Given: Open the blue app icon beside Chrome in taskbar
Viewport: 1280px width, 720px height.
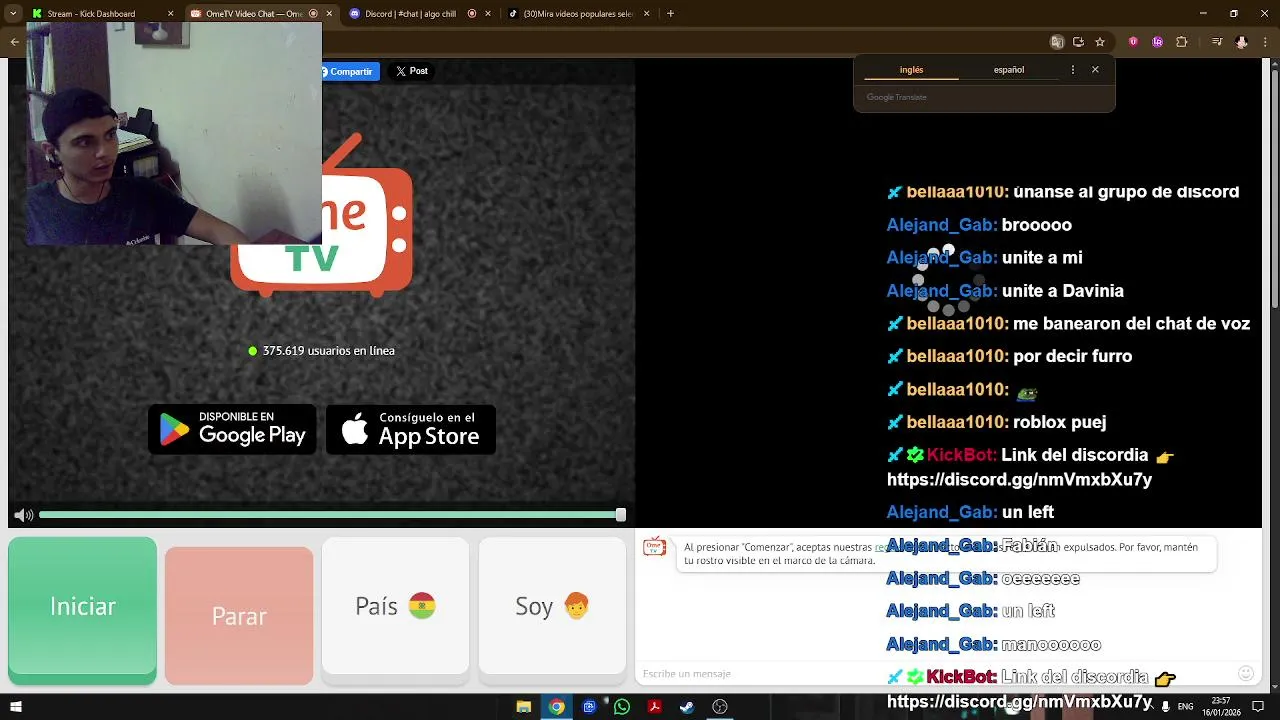Looking at the screenshot, I should 589,707.
